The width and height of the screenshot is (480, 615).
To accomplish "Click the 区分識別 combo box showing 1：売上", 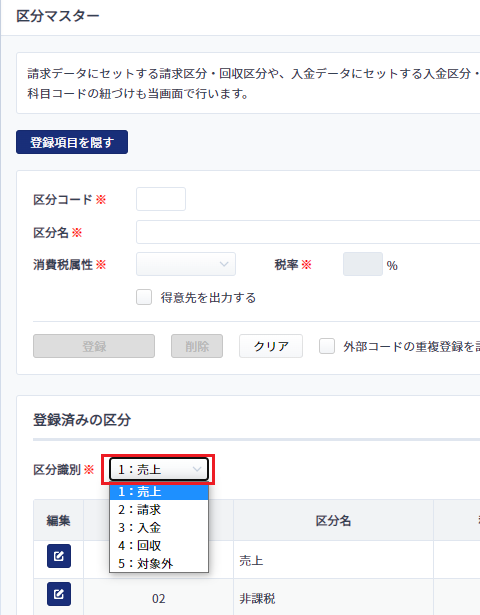I will [158, 469].
